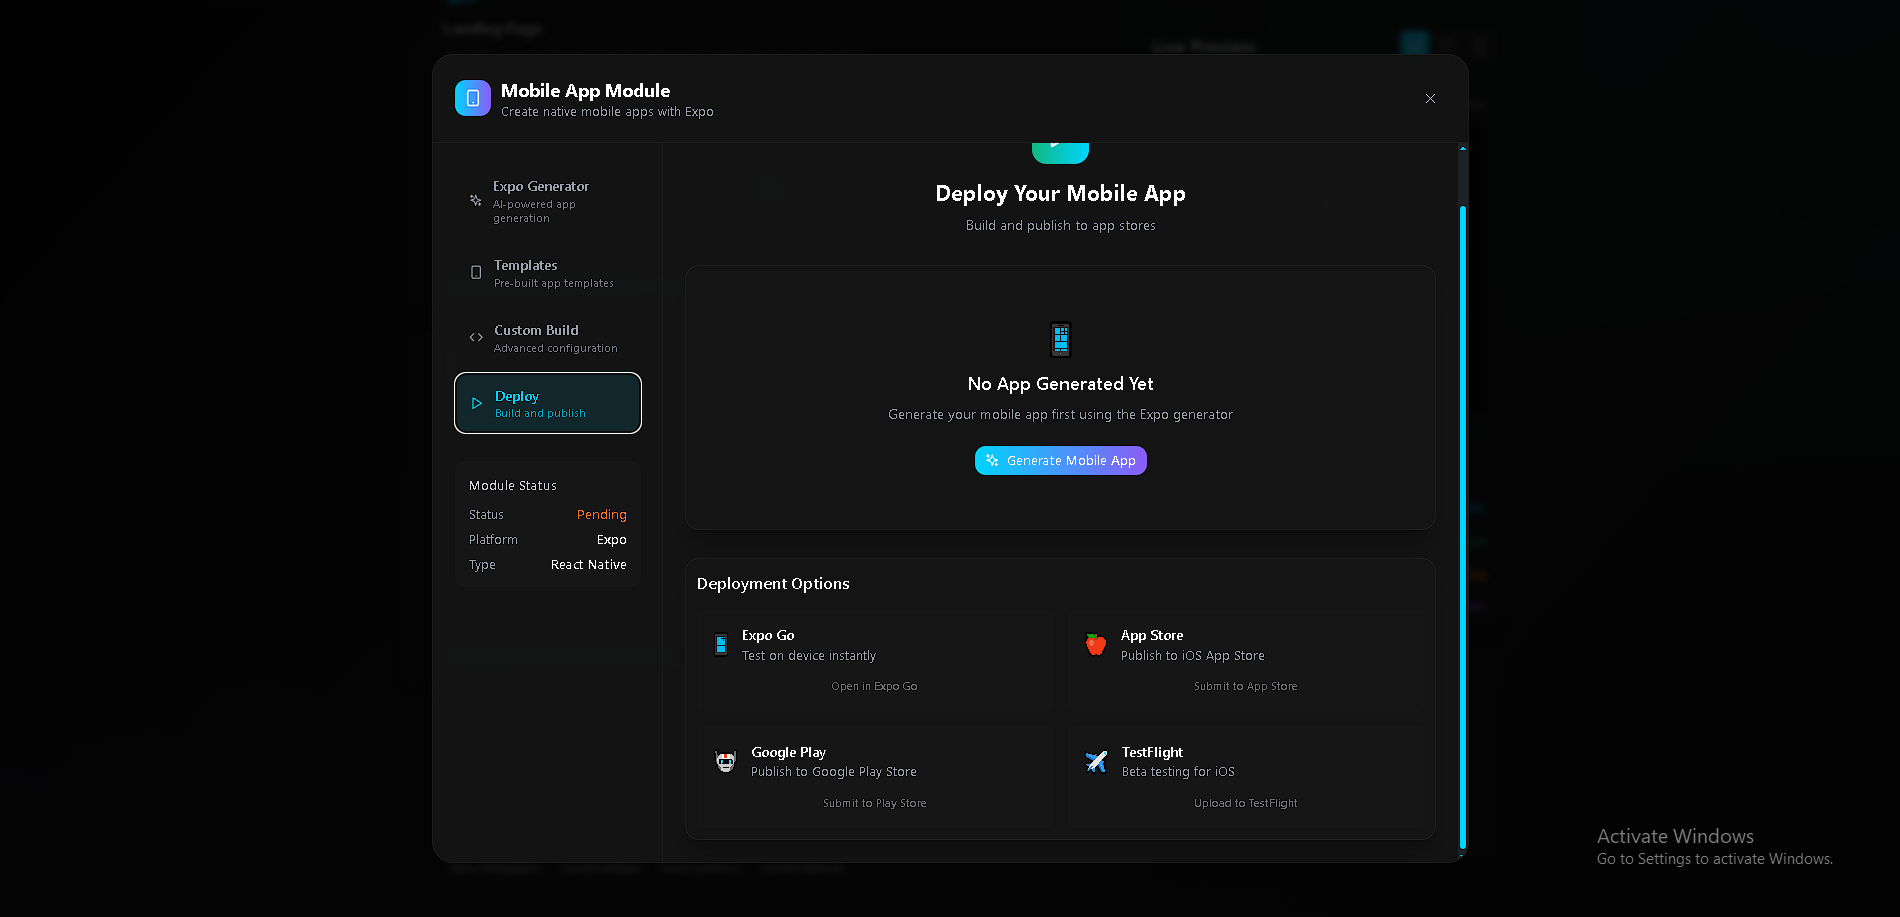Click the Pending status value
Viewport: 1900px width, 917px height.
click(x=601, y=514)
